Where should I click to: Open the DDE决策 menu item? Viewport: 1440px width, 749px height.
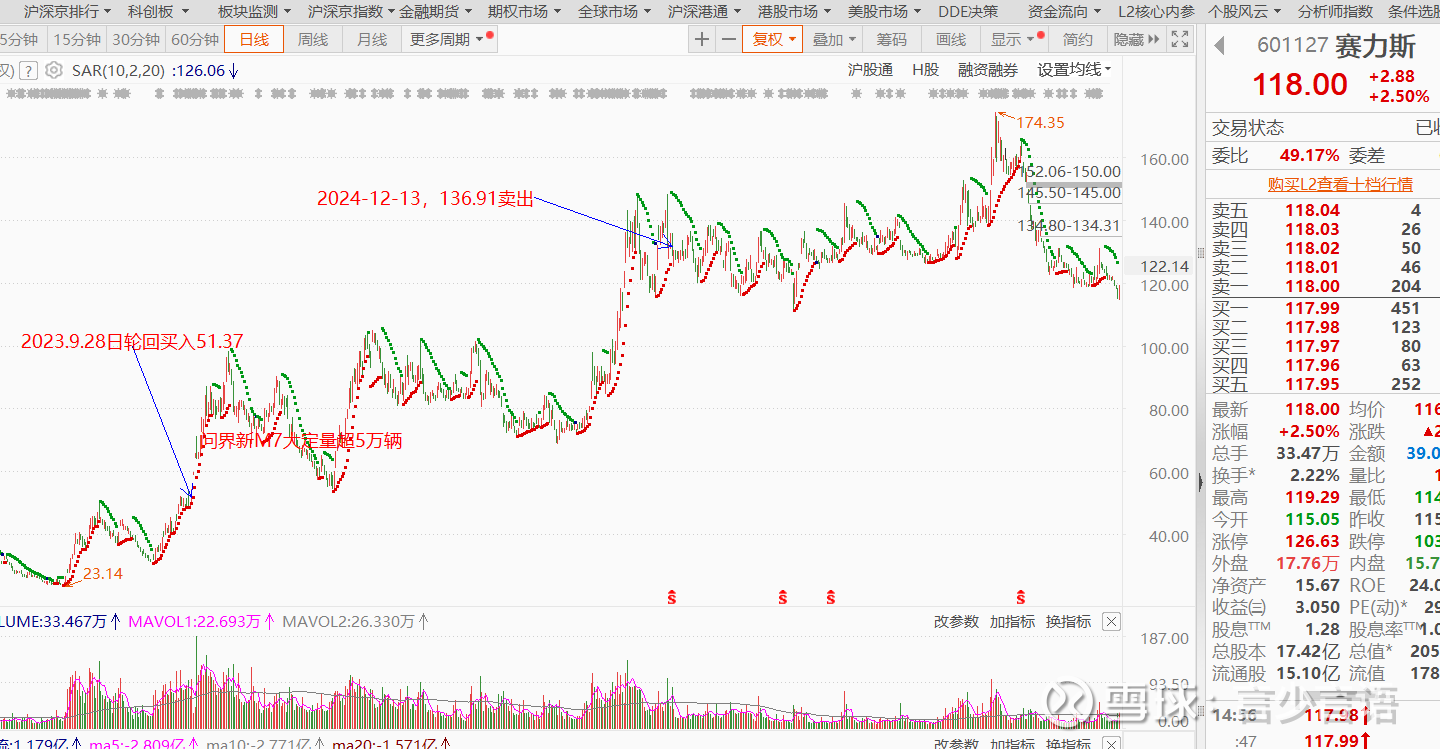pyautogui.click(x=967, y=11)
